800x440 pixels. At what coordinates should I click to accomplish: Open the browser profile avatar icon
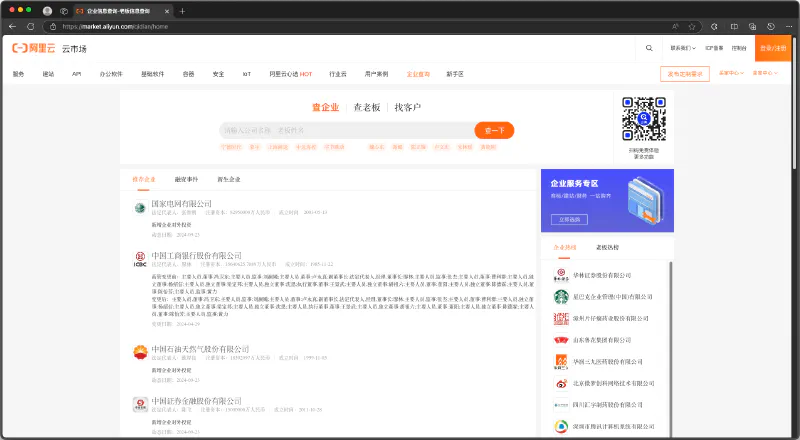[47, 11]
